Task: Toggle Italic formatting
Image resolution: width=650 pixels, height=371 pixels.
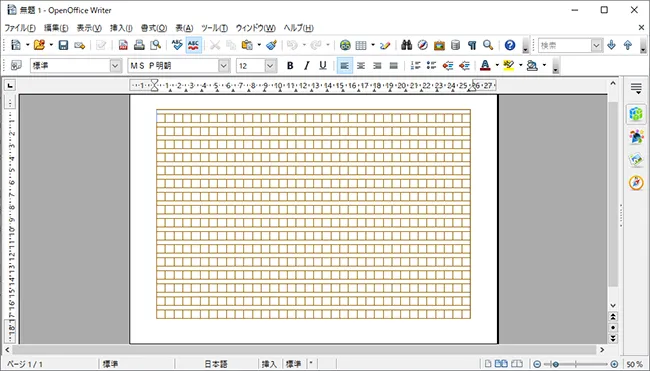Action: (x=306, y=65)
